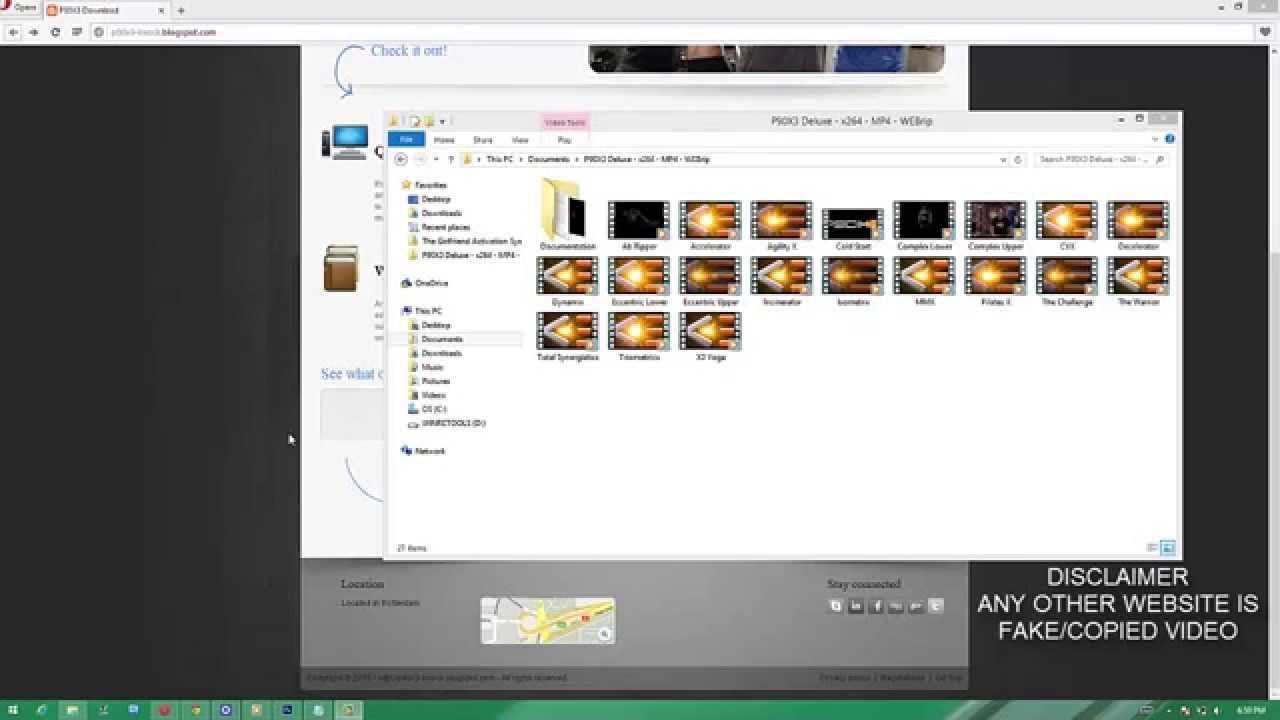Switch Explorer to details view
1280x720 pixels.
[x=1152, y=548]
